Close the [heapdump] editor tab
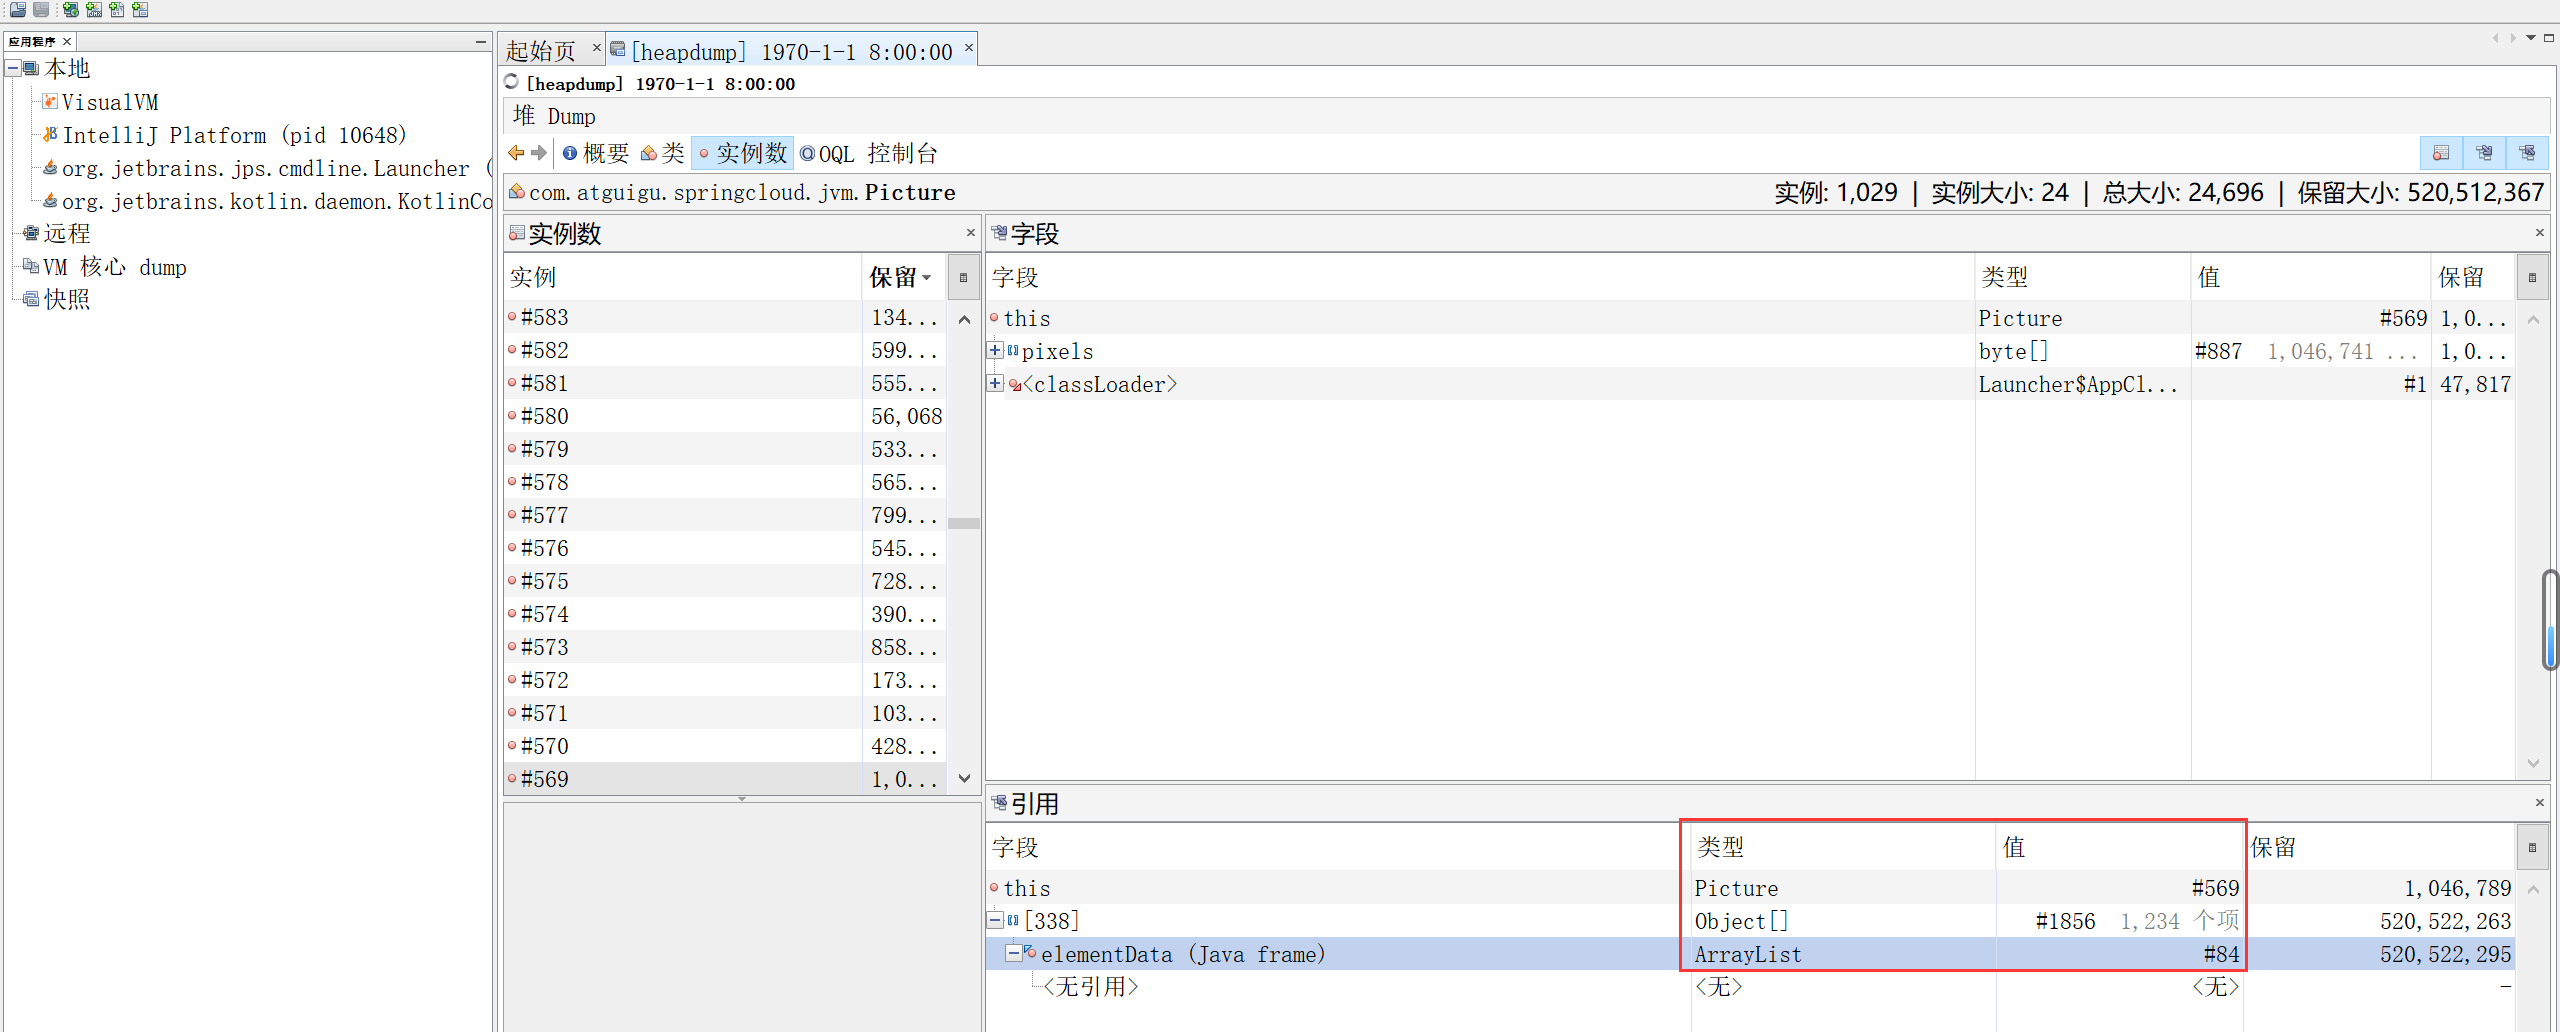This screenshot has width=2560, height=1032. point(969,47)
